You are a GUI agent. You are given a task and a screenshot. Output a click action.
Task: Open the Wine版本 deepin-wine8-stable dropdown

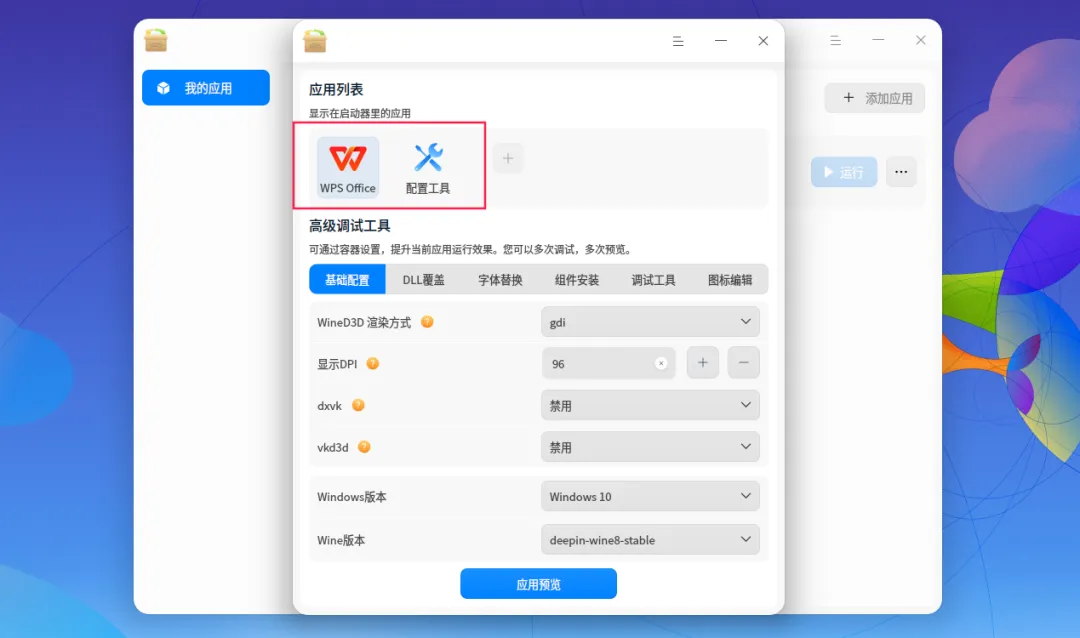coord(650,539)
